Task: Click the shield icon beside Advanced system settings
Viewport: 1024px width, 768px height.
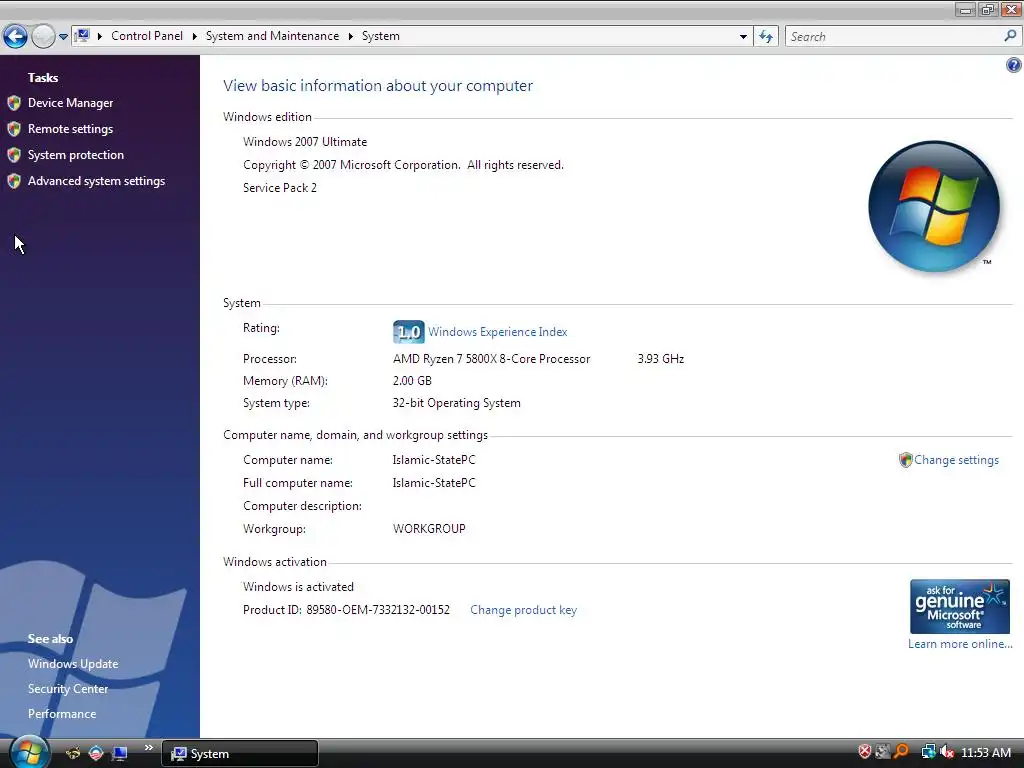Action: pos(14,181)
